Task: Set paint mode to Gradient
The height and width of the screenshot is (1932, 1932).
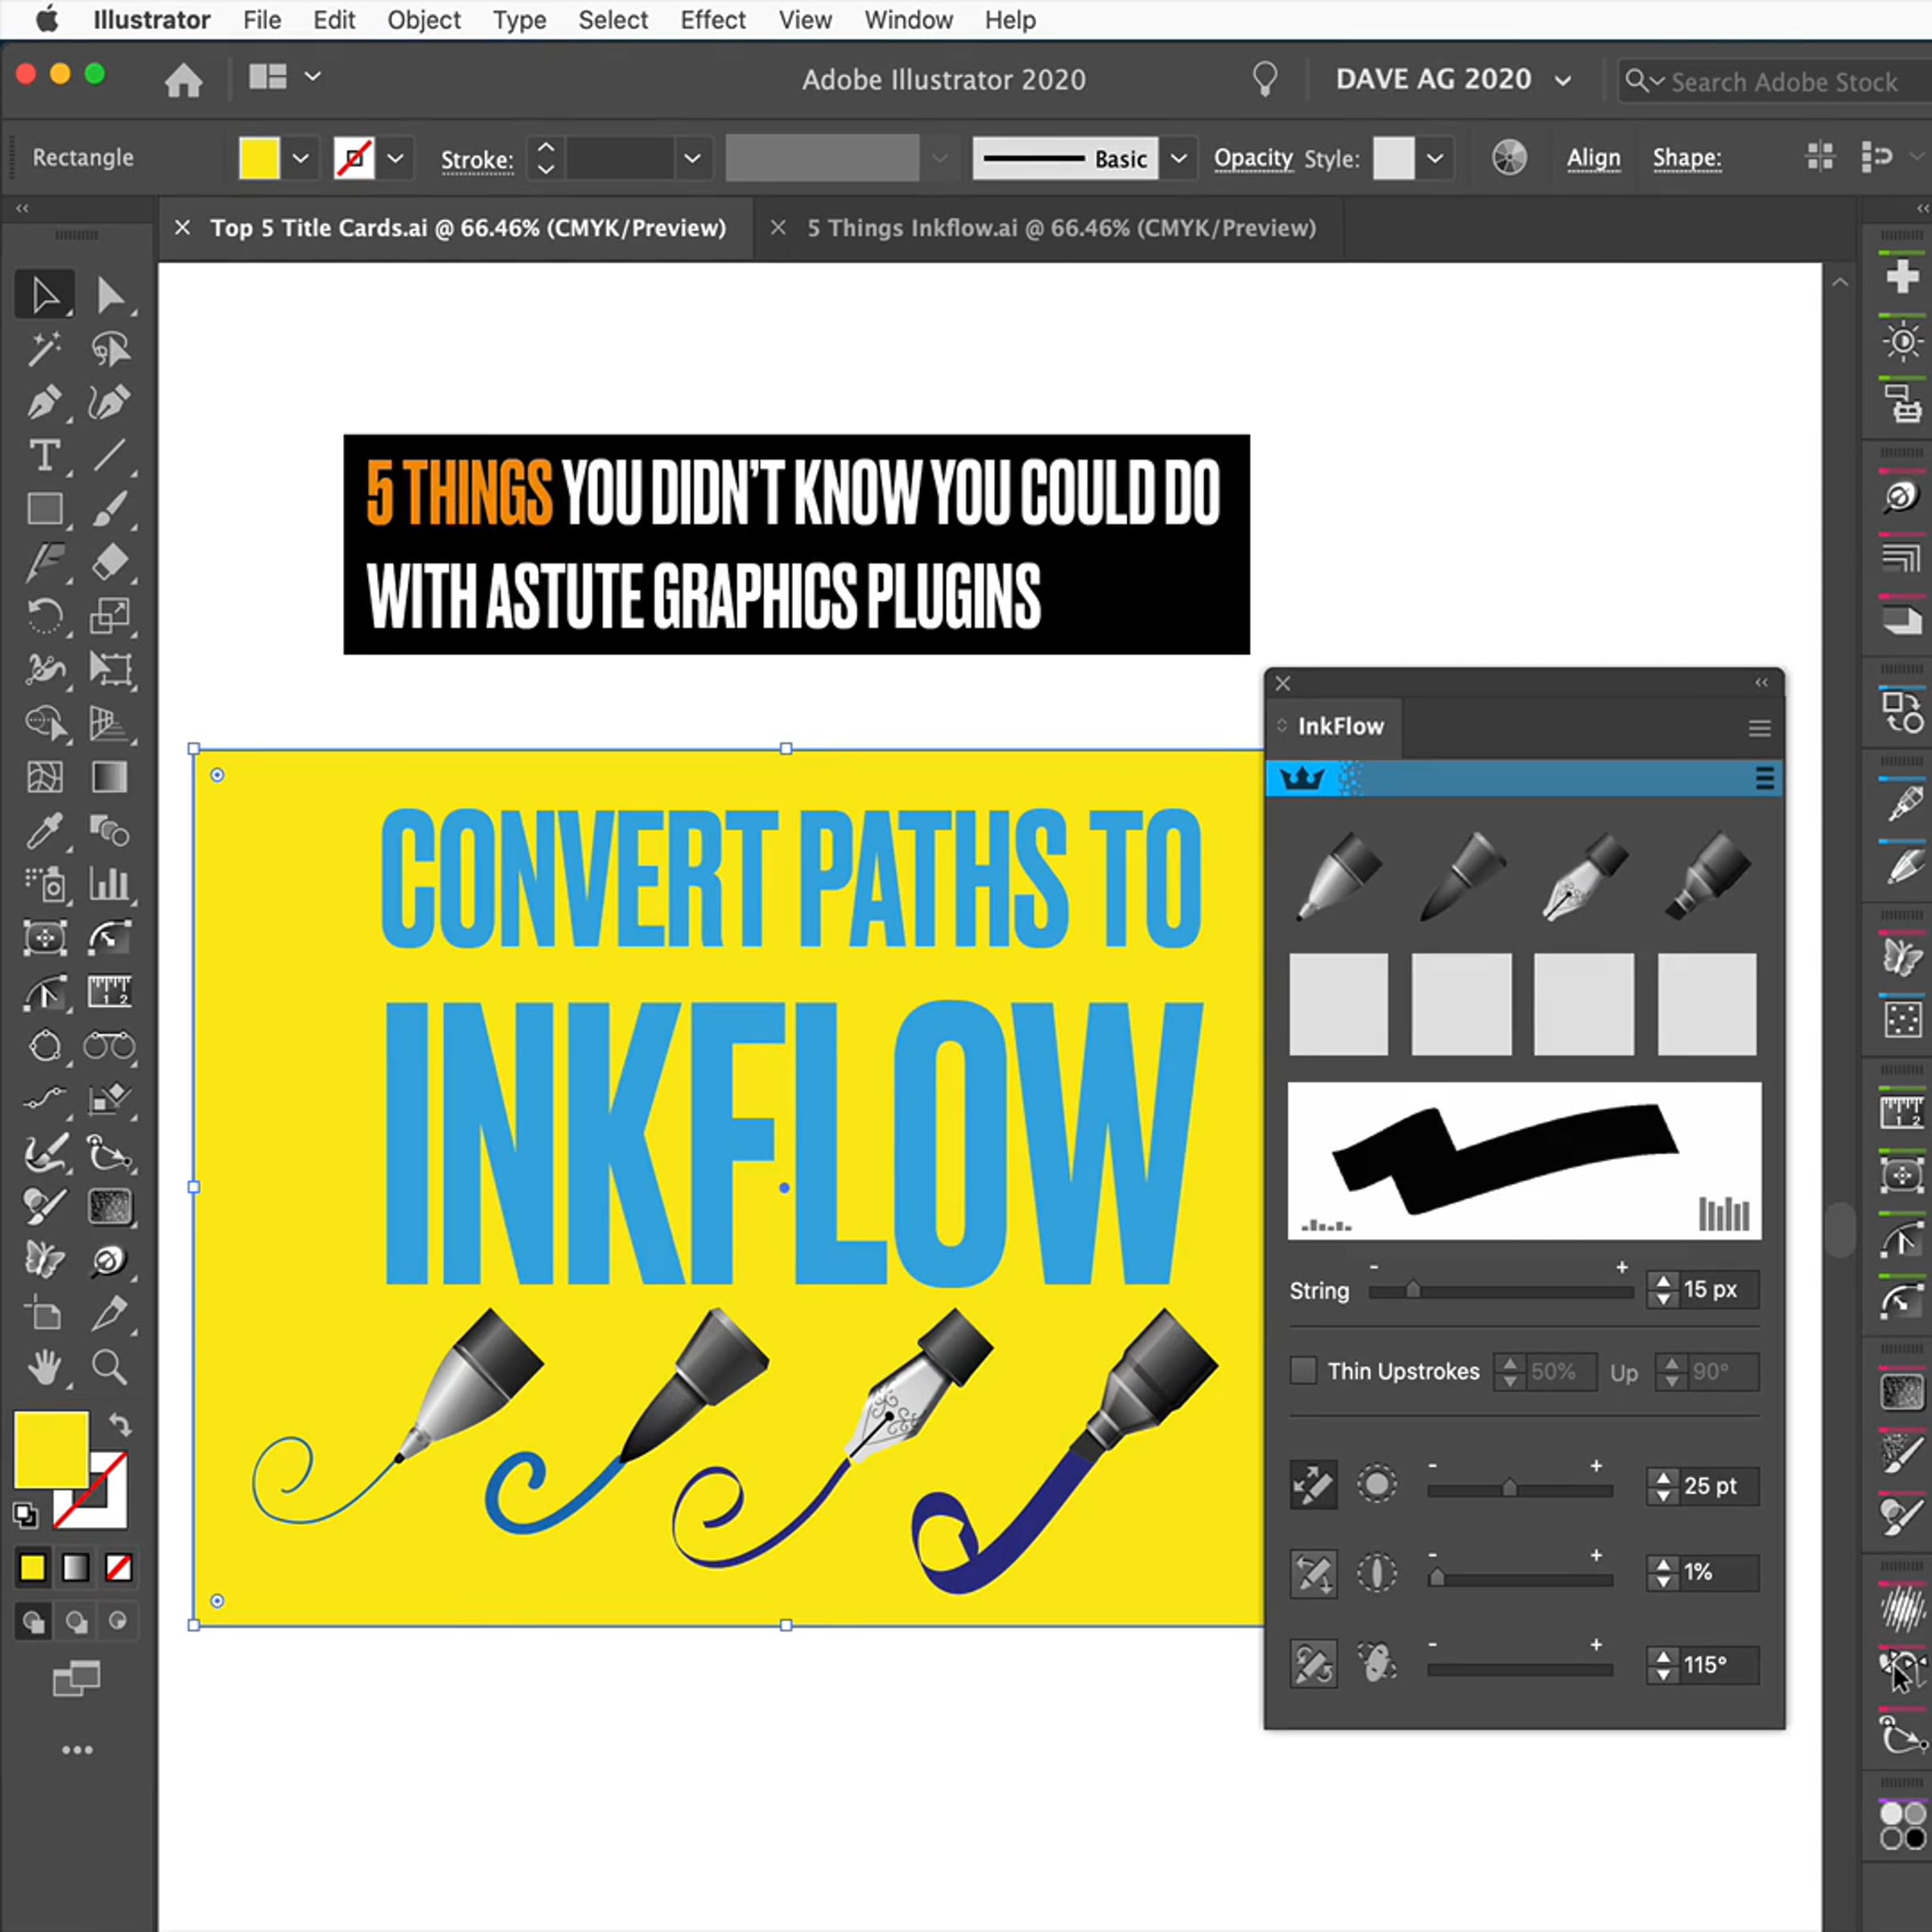Action: point(75,1567)
